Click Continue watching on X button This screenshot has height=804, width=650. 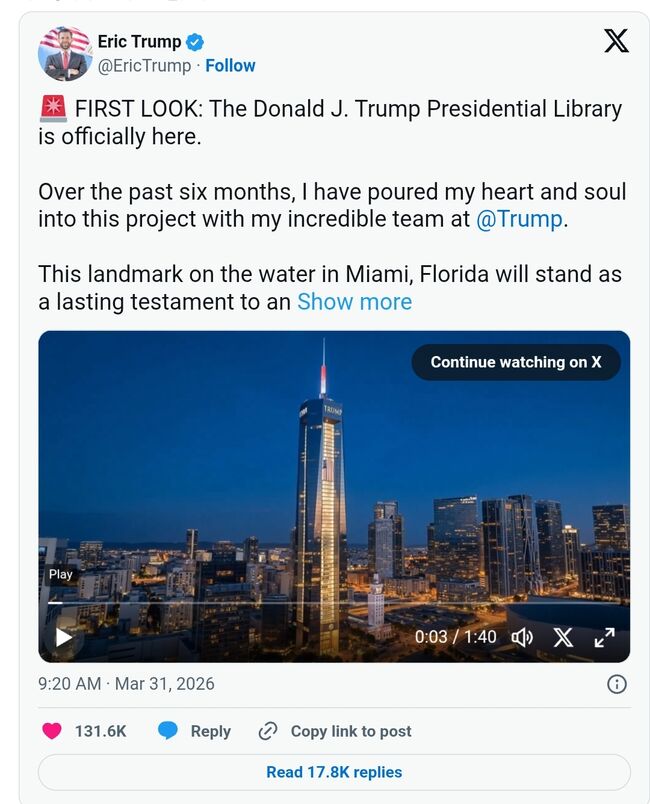click(516, 362)
